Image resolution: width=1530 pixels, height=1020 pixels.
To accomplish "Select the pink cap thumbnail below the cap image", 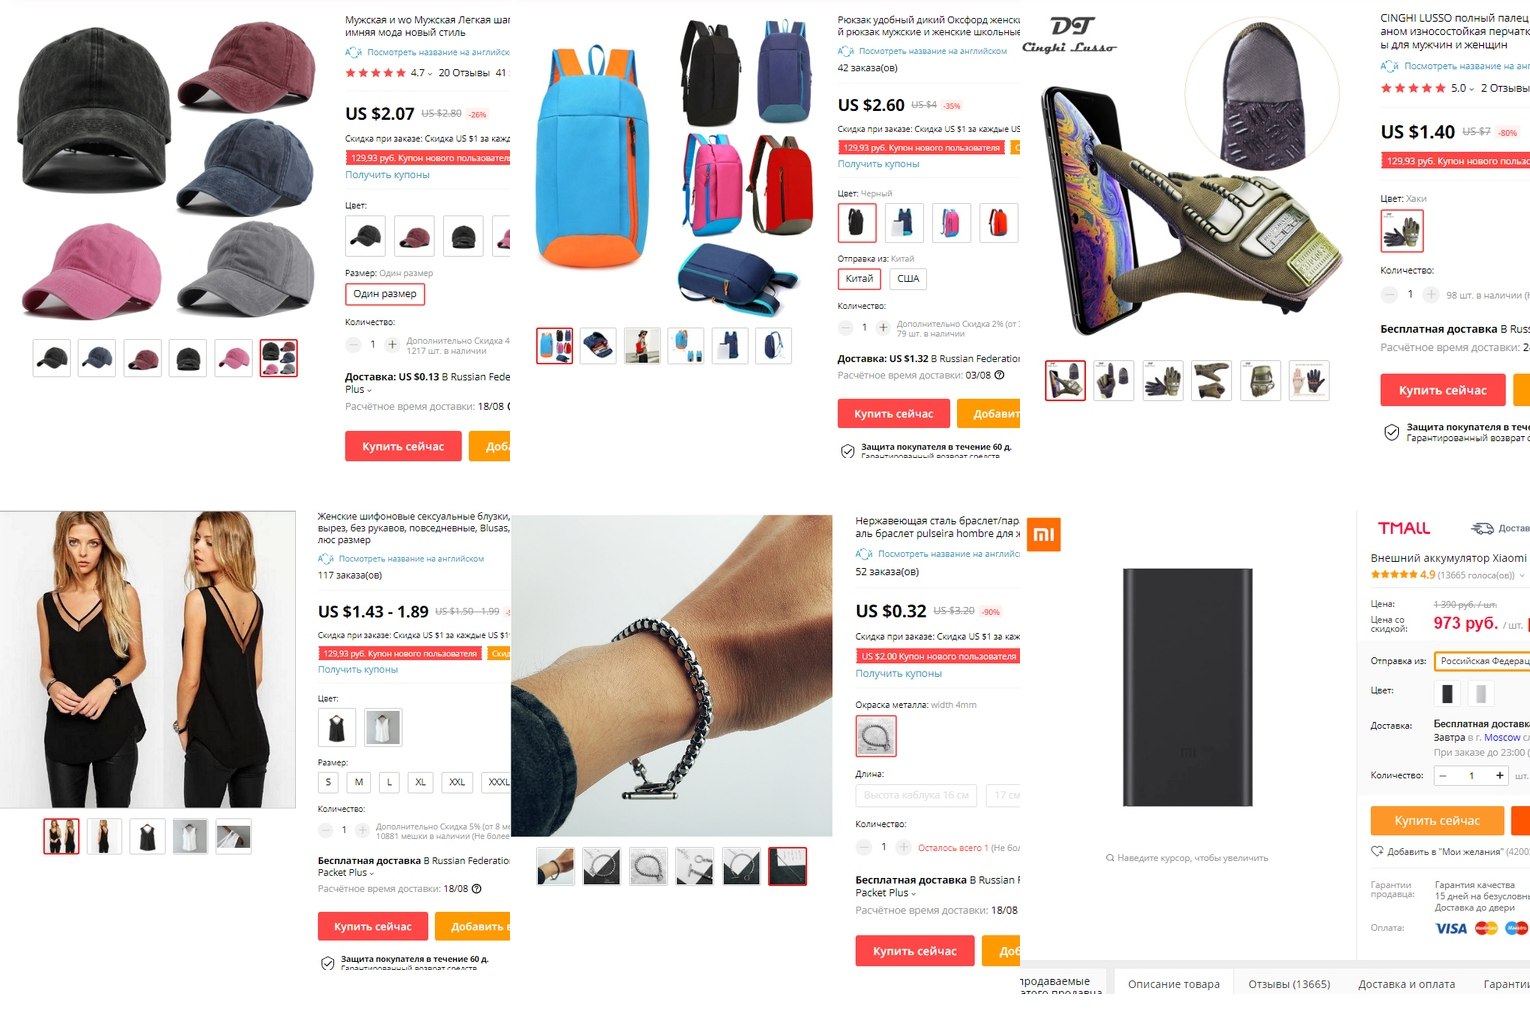I will pos(233,358).
